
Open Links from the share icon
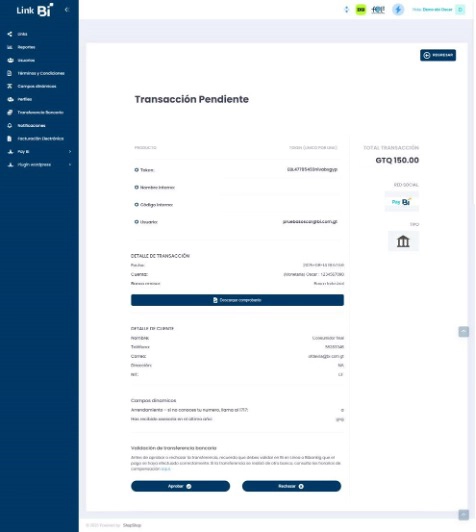coord(10,34)
